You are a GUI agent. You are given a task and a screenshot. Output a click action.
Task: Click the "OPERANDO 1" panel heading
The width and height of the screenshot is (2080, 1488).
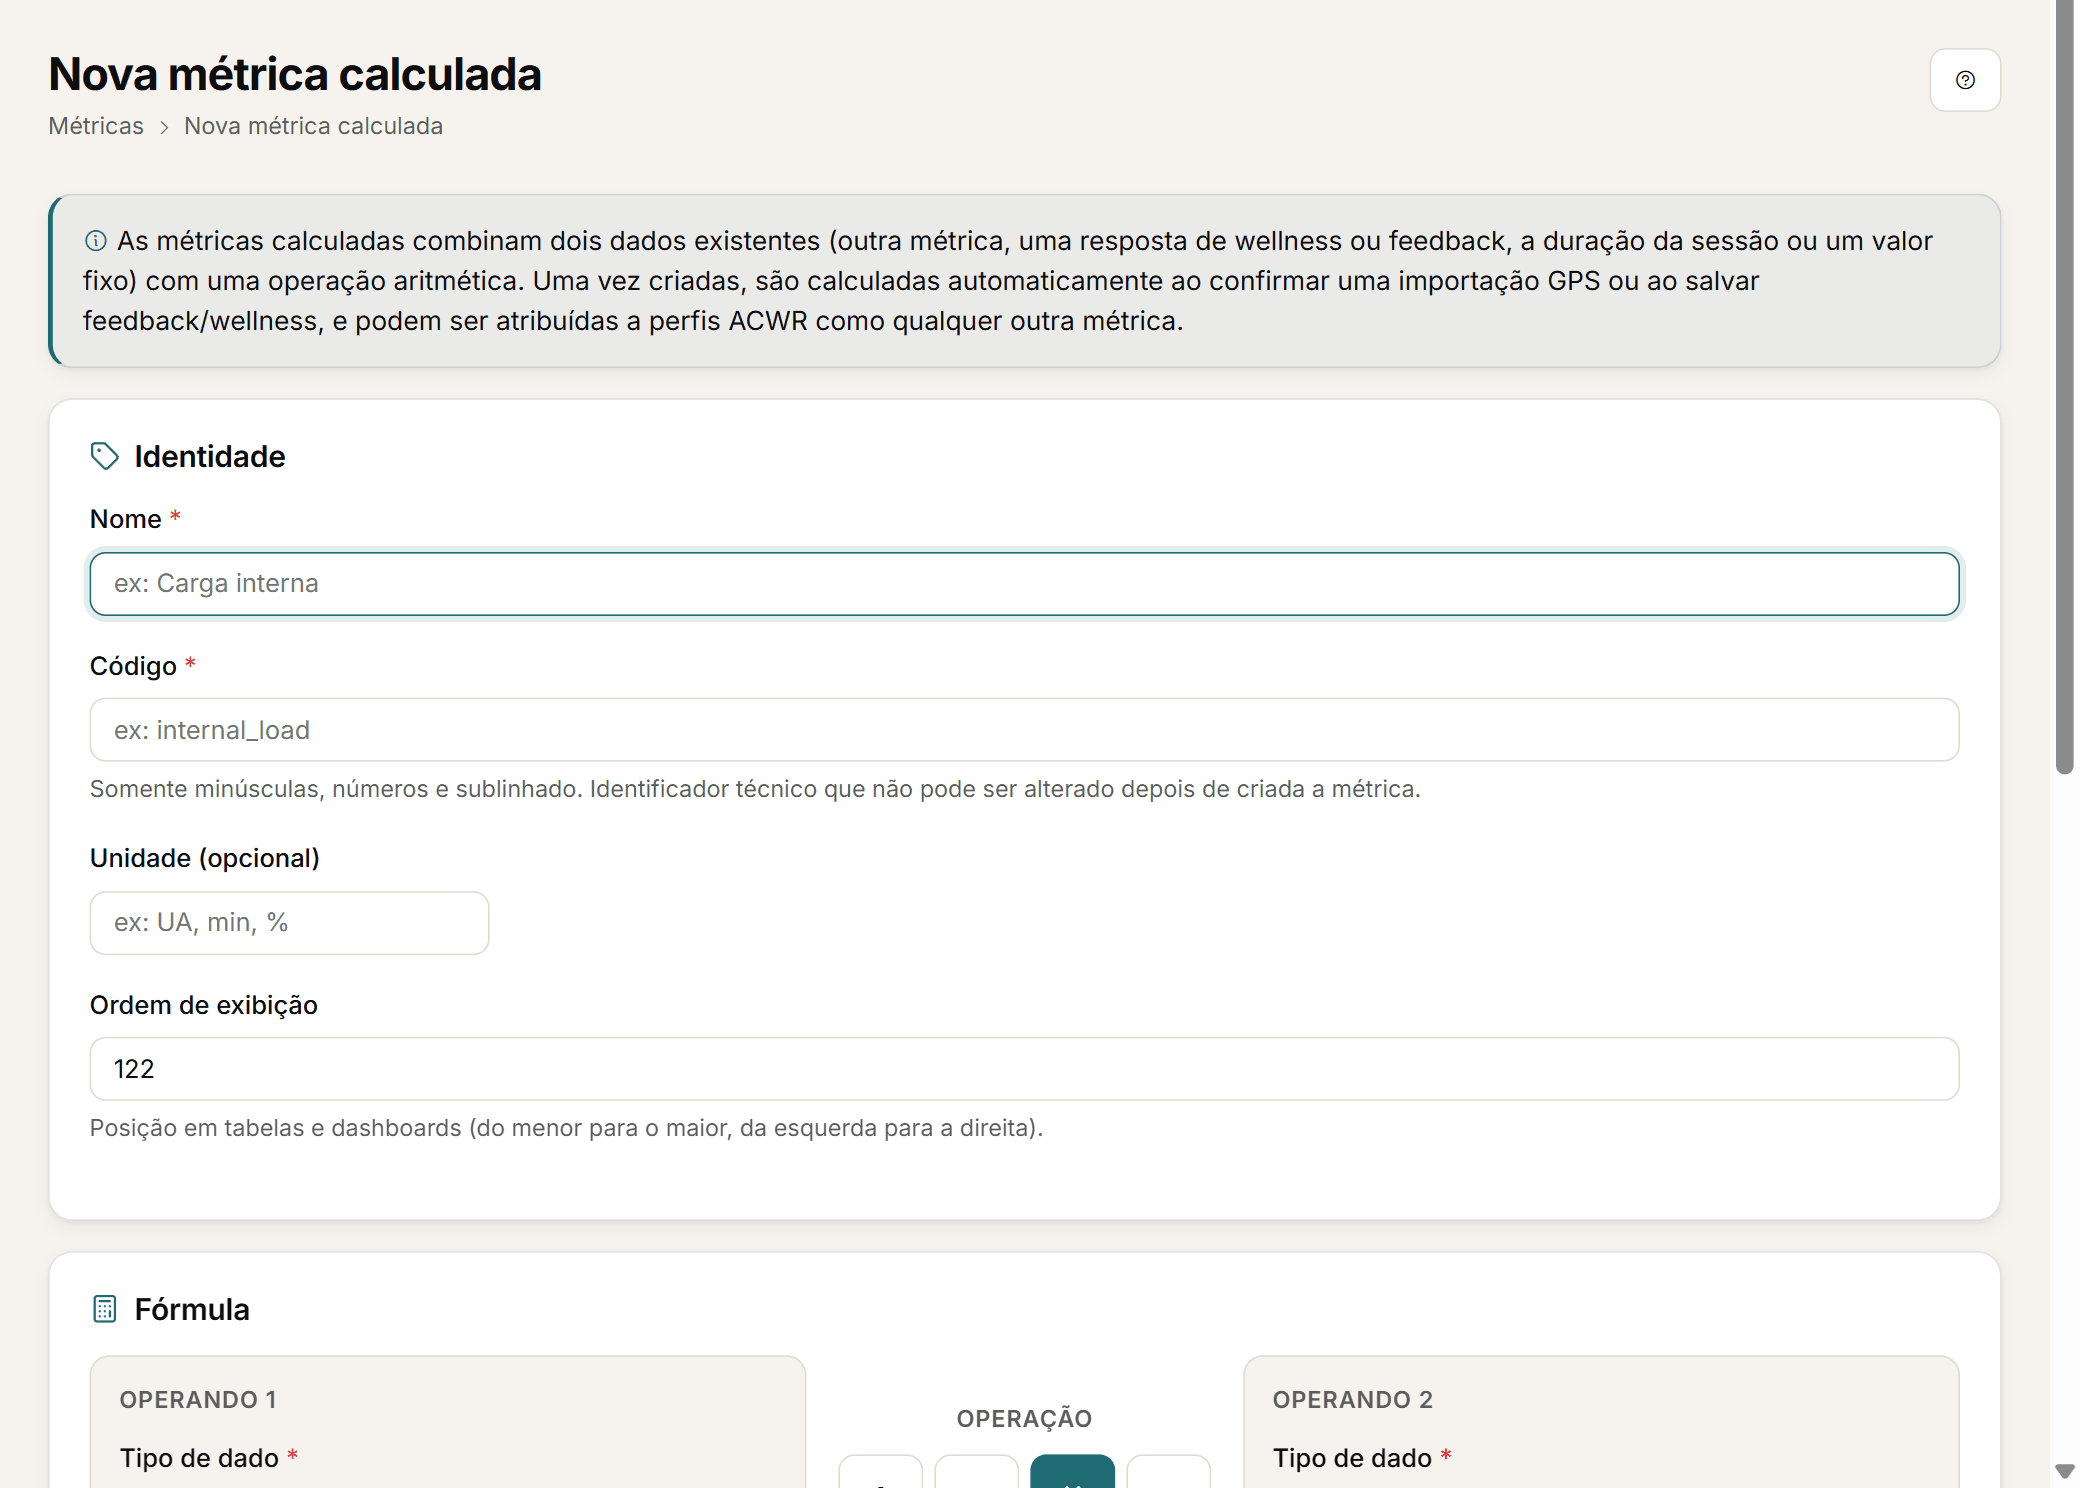click(x=198, y=1400)
